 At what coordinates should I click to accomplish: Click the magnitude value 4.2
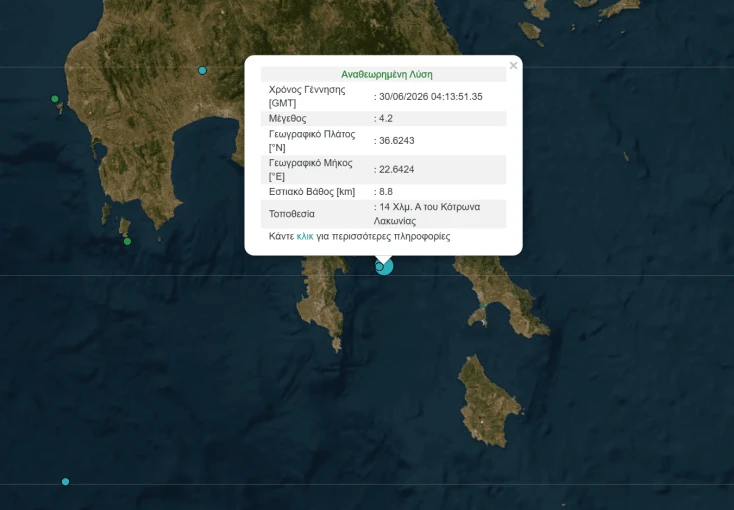coord(386,118)
